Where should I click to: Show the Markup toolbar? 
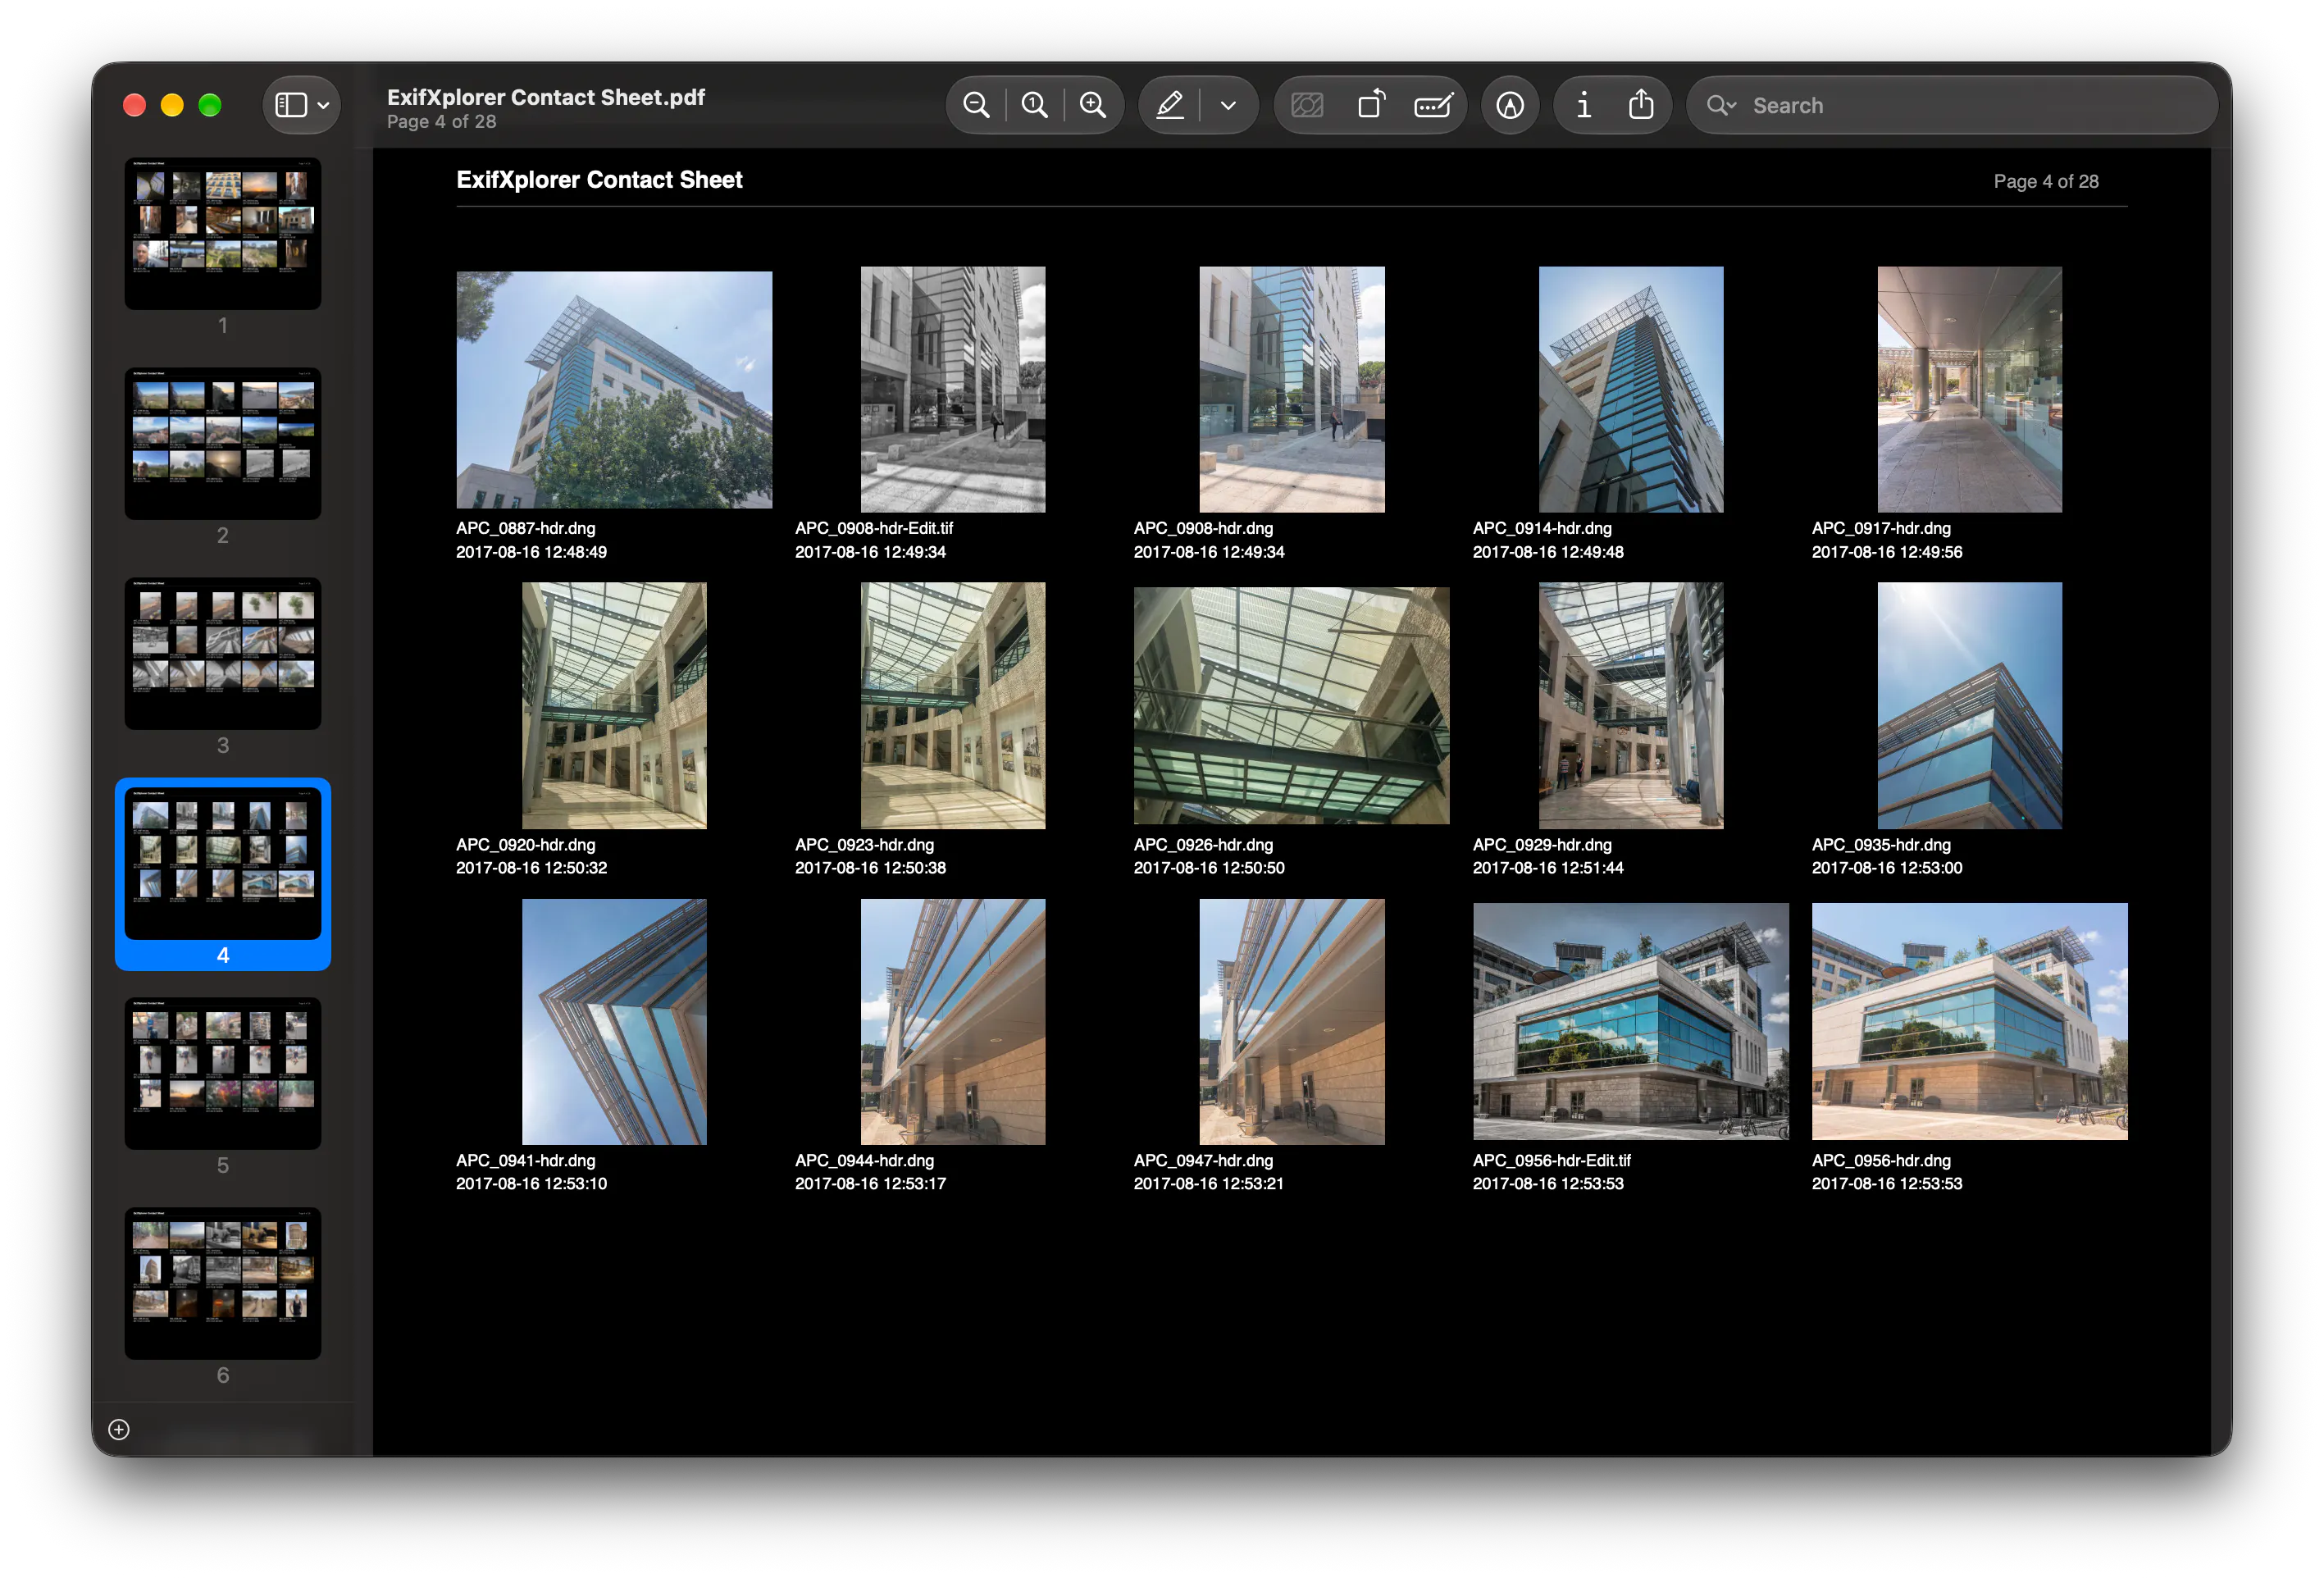point(1510,105)
